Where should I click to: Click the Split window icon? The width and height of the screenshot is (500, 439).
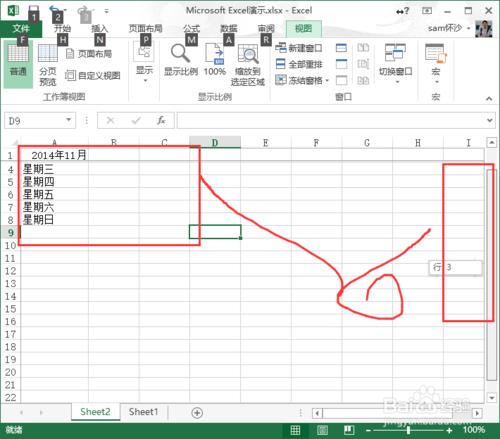click(341, 48)
